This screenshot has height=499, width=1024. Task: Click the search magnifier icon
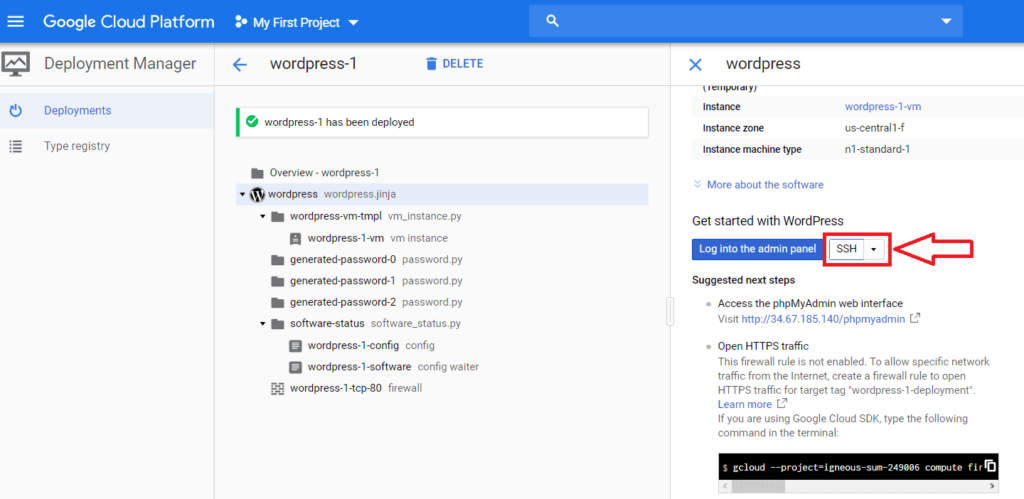pyautogui.click(x=552, y=22)
